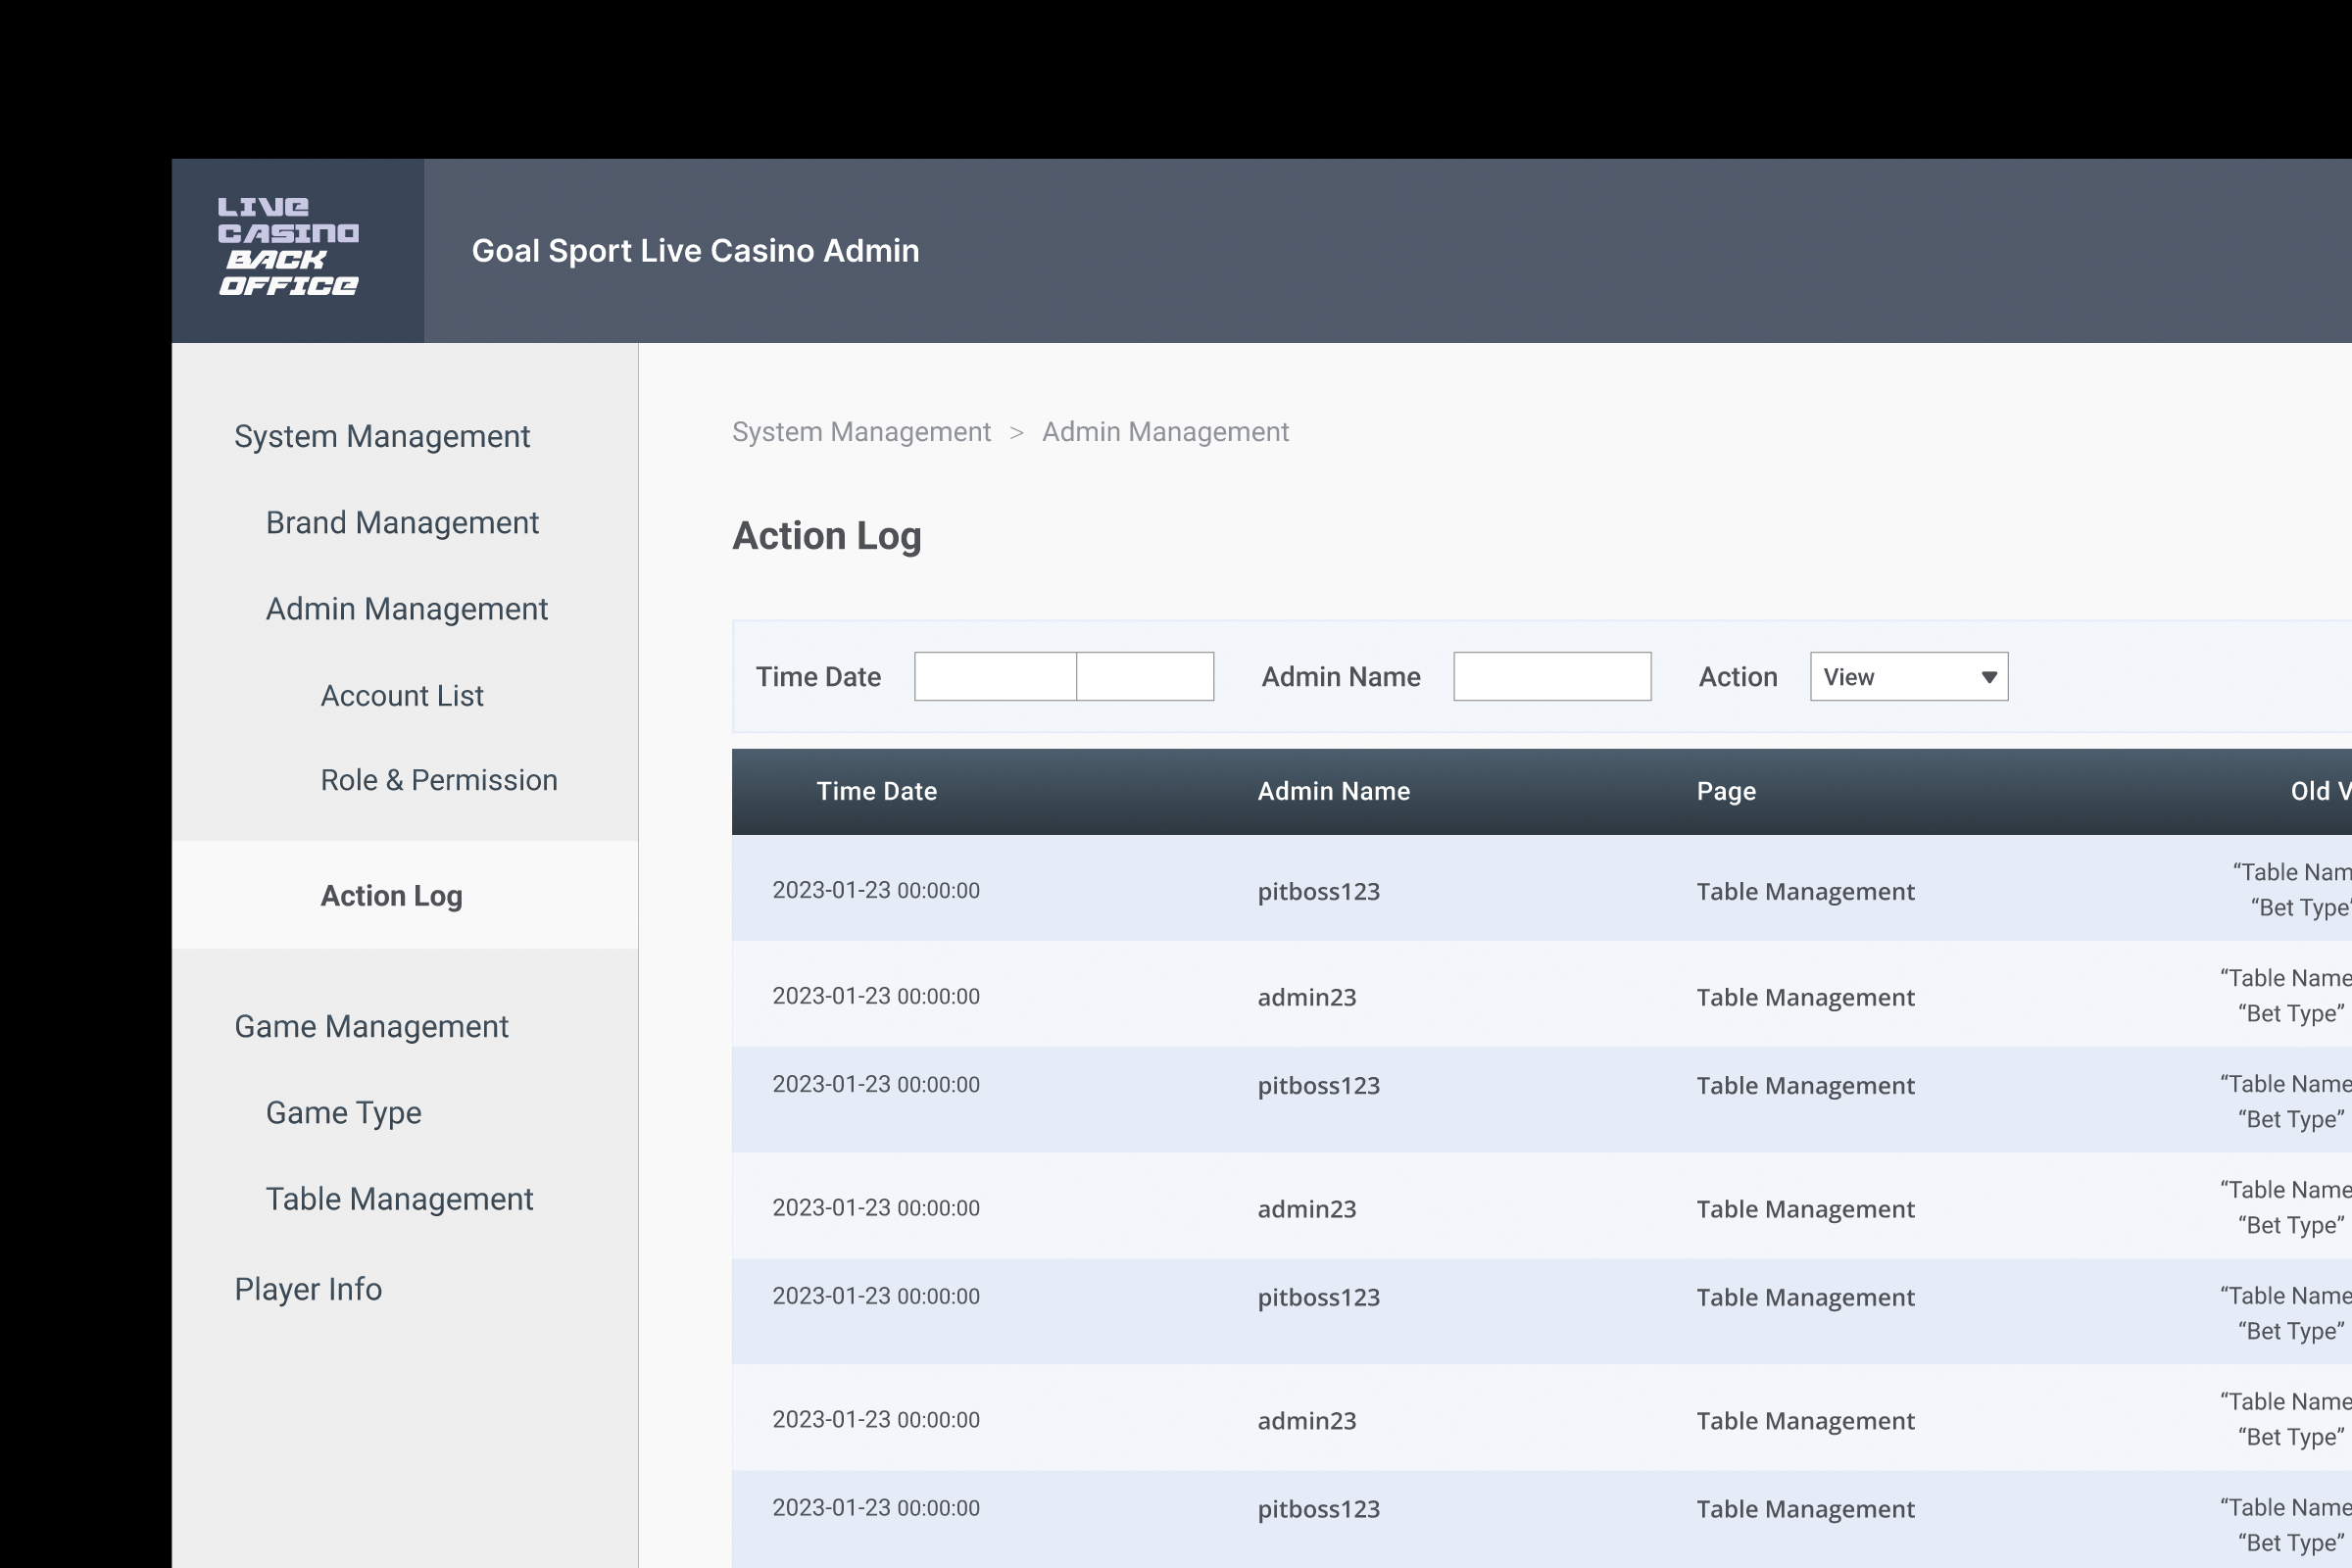View the Player Info section
The width and height of the screenshot is (2352, 1568).
click(308, 1288)
